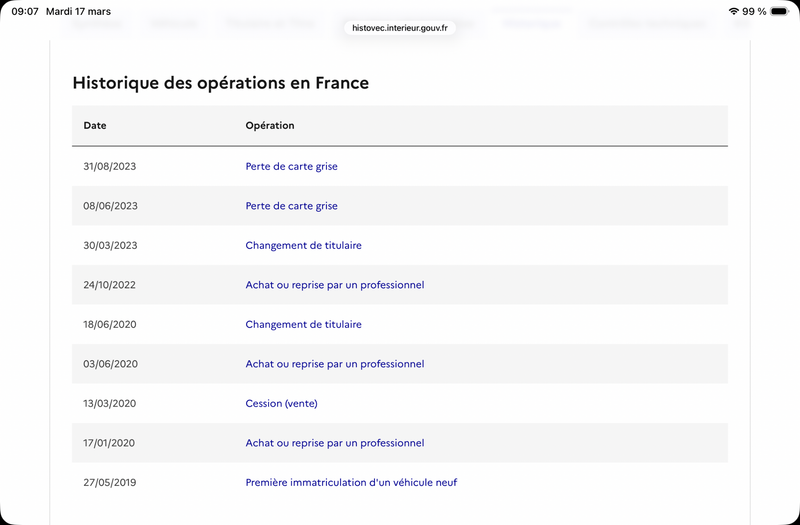Open the 24/10/2022 Achat ou reprise link

pyautogui.click(x=334, y=285)
